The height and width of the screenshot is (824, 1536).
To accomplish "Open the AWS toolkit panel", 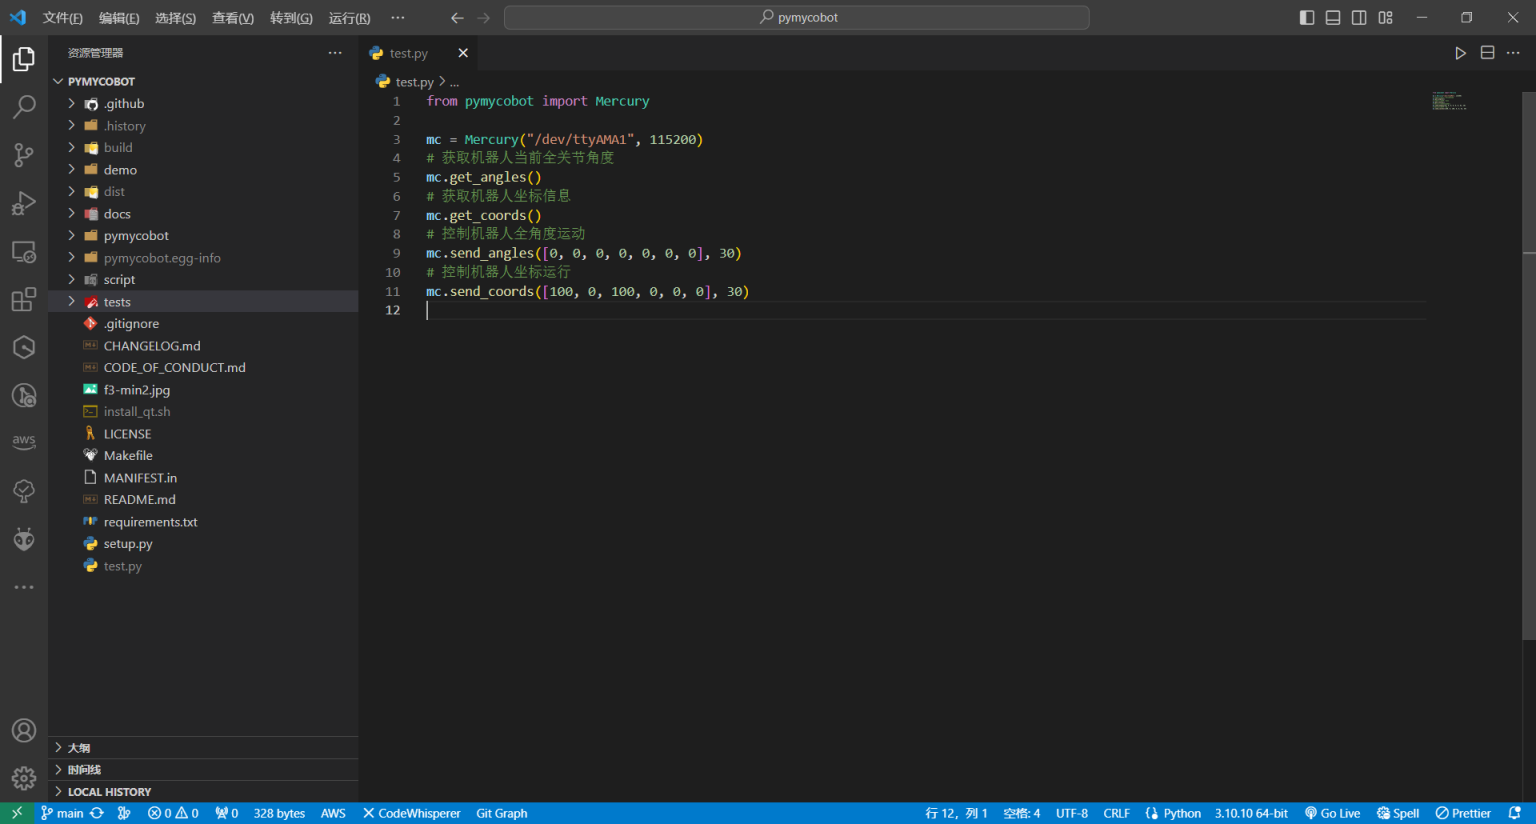I will point(24,442).
